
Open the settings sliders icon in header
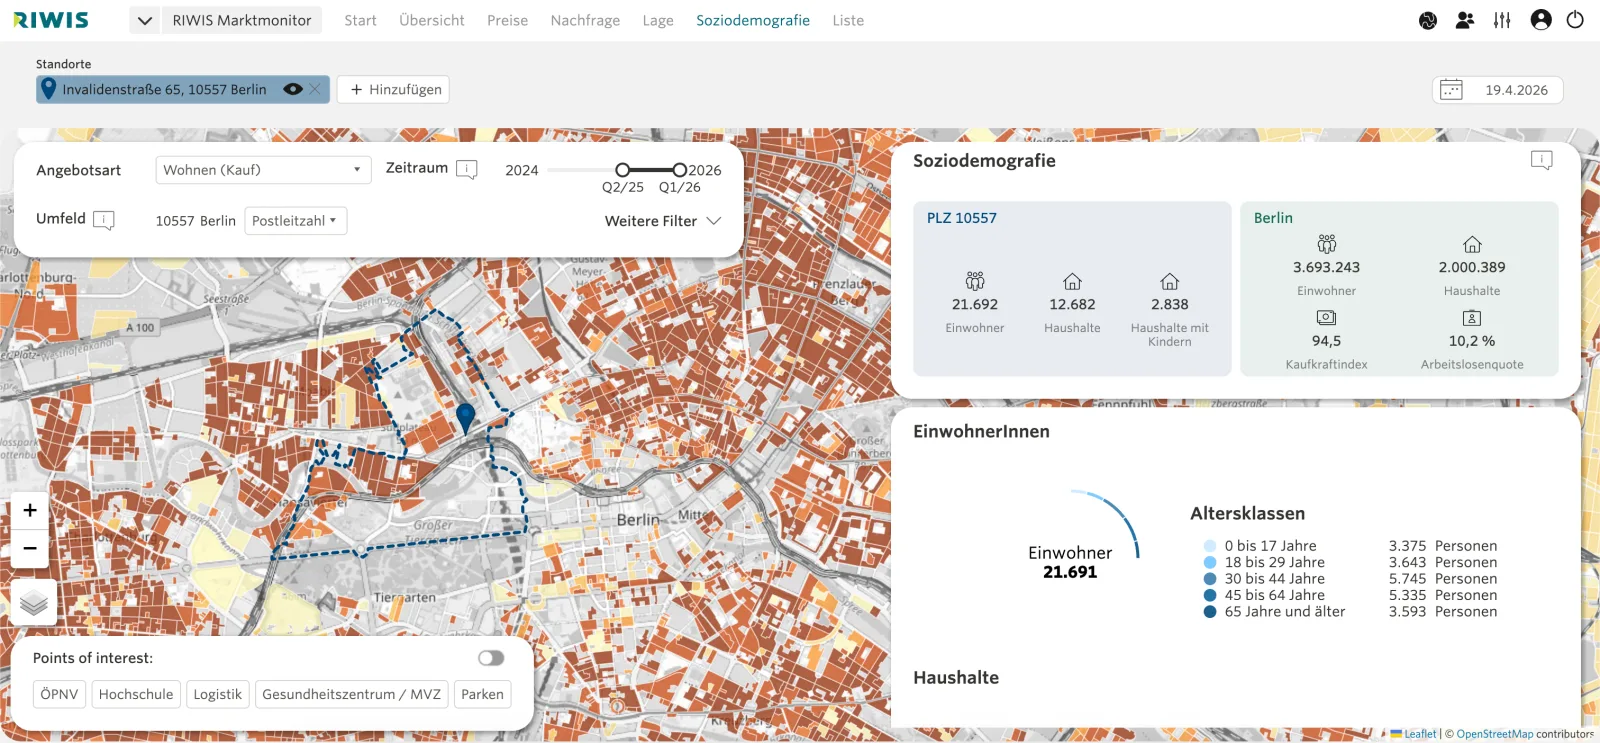point(1502,20)
